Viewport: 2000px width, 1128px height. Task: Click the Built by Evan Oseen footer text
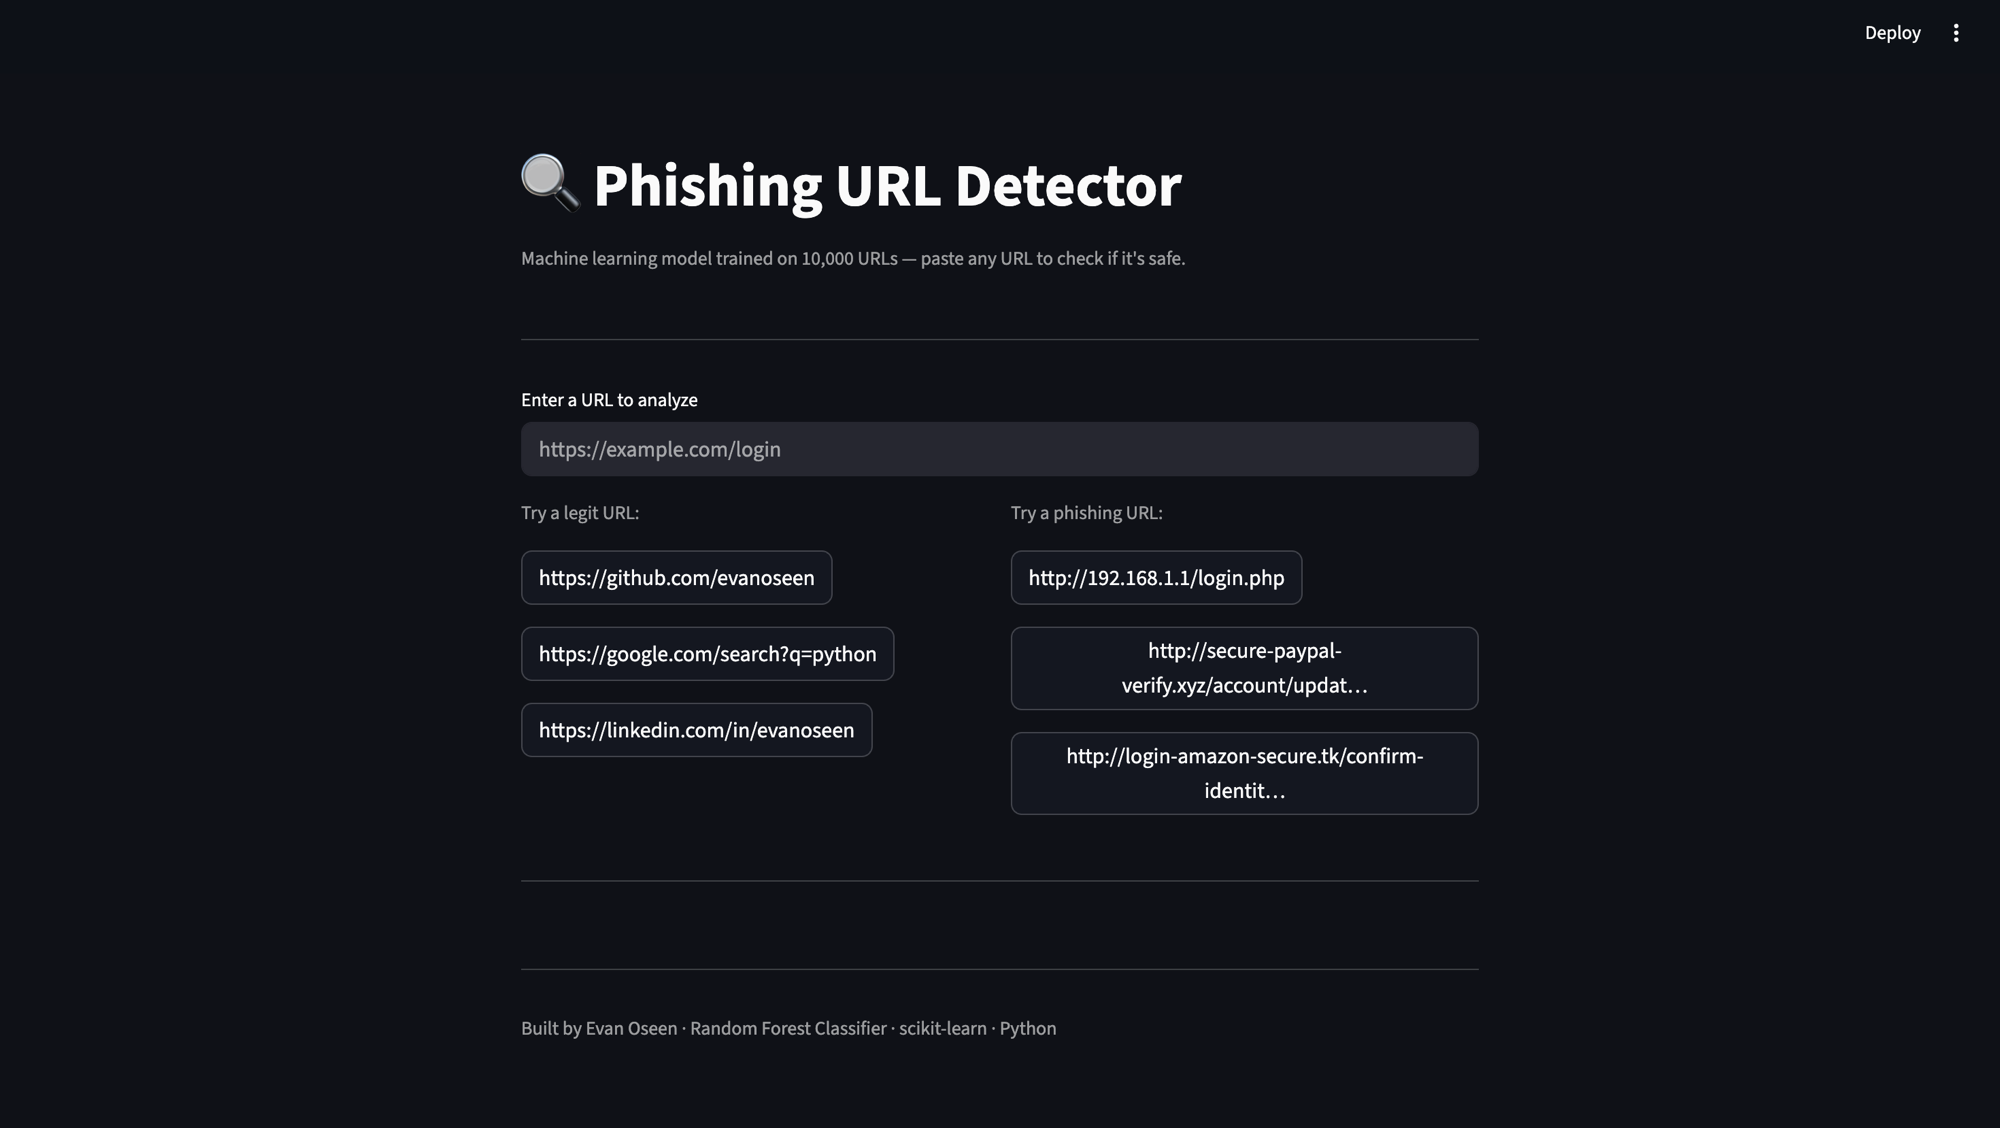597,1028
